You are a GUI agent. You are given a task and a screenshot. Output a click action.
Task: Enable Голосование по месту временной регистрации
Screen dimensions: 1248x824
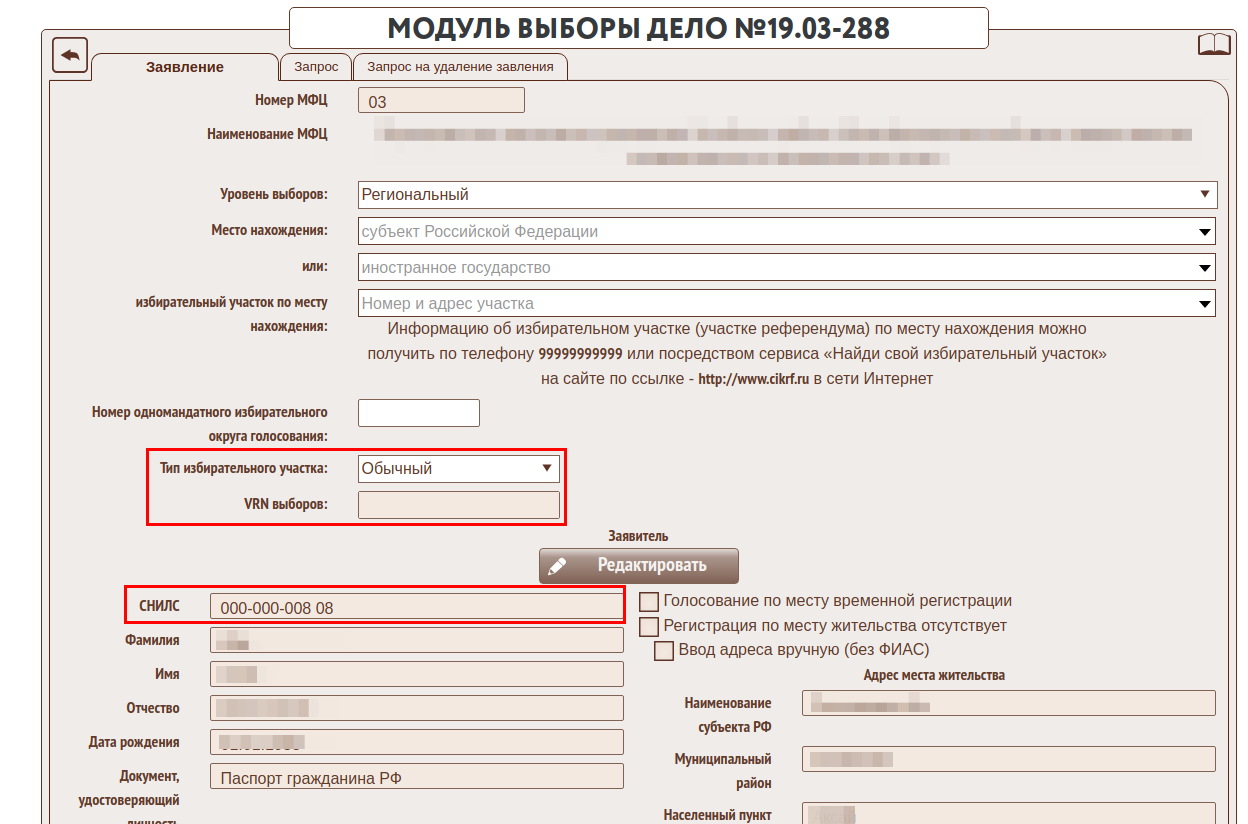point(649,602)
